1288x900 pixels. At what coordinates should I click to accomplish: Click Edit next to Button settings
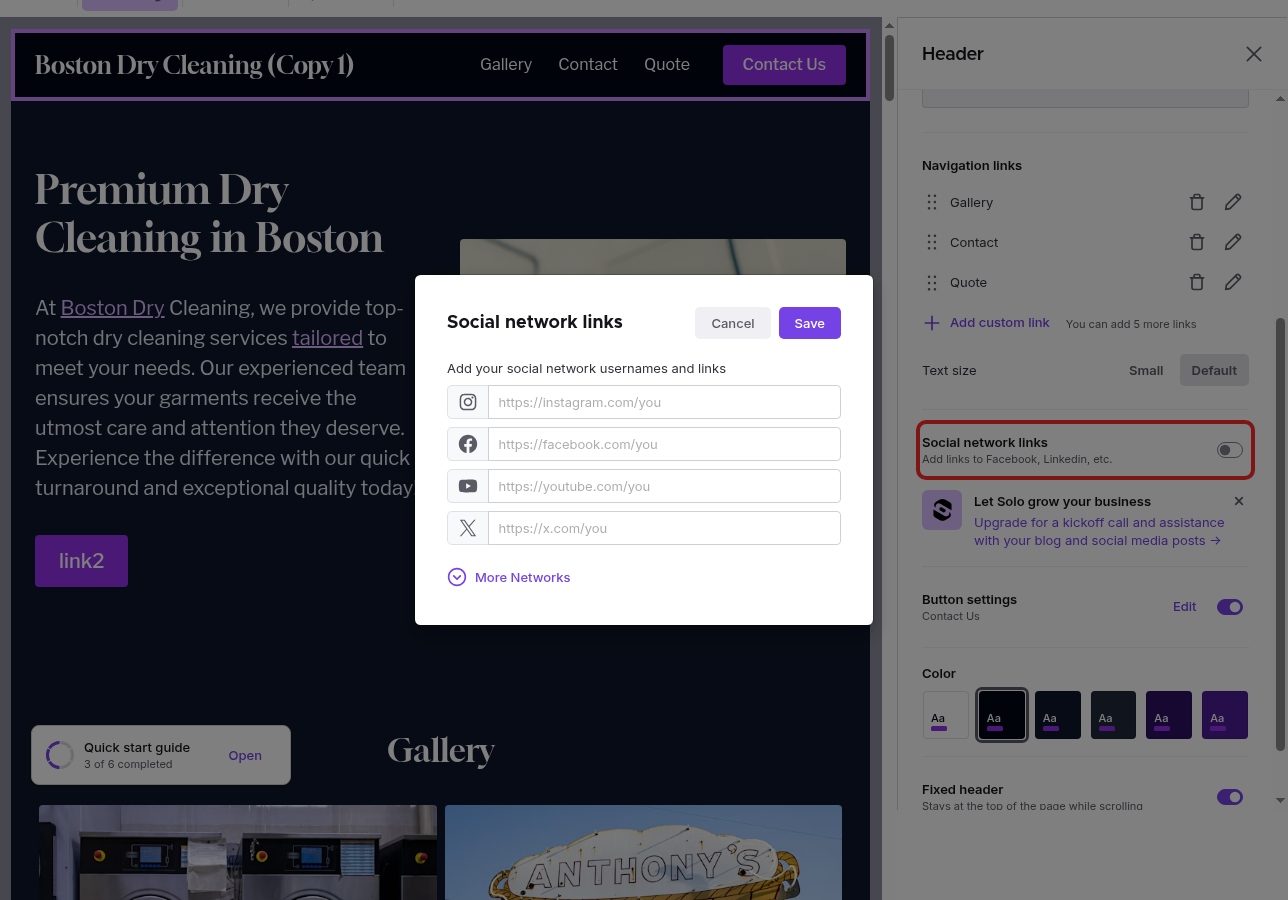[x=1185, y=607]
